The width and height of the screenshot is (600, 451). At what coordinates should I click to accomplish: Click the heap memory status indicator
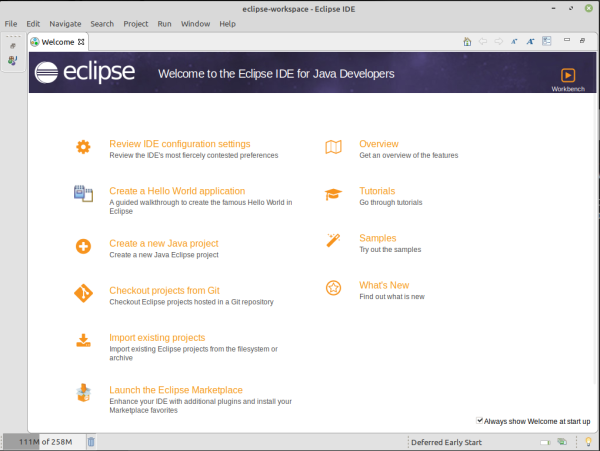tap(46, 441)
